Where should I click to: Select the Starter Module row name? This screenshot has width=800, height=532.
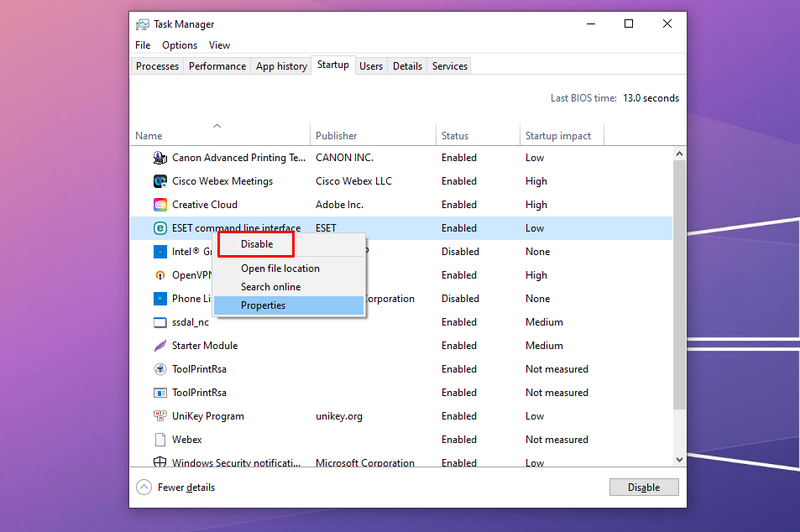(205, 345)
